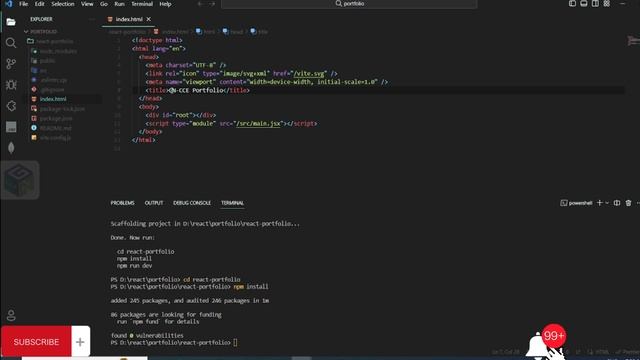Click the terminal prompt input line

(x=174, y=342)
